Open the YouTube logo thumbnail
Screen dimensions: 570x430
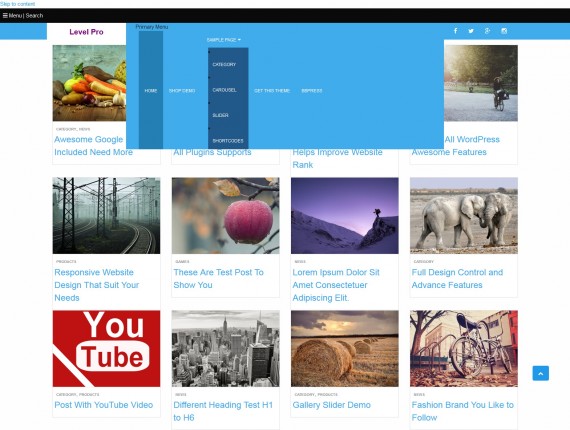tap(106, 348)
